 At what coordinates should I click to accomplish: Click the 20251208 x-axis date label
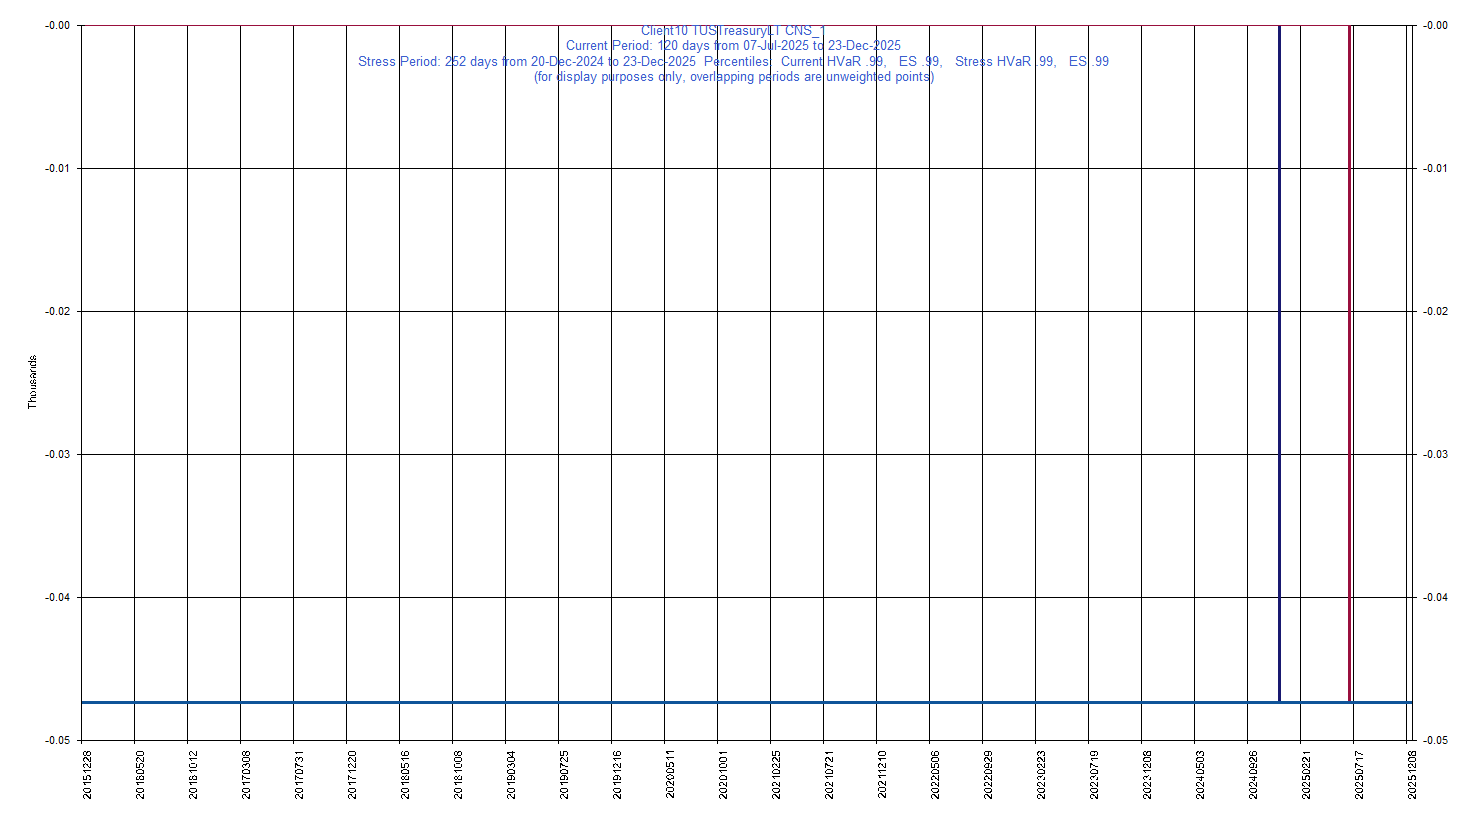coord(1412,774)
